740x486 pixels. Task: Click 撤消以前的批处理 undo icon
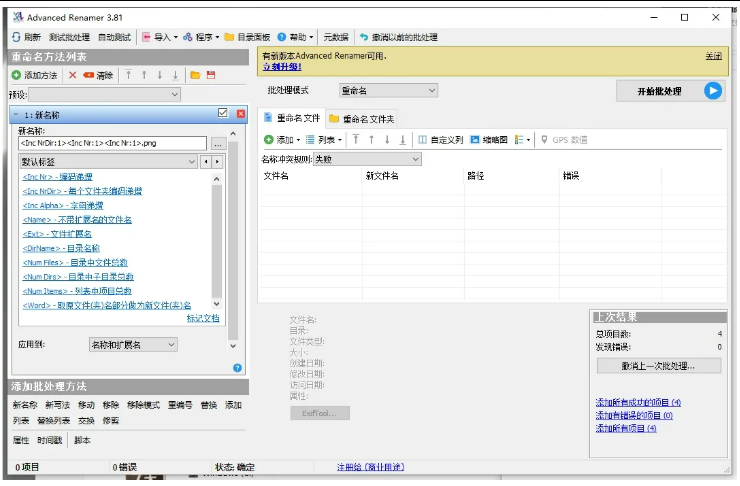tap(364, 37)
